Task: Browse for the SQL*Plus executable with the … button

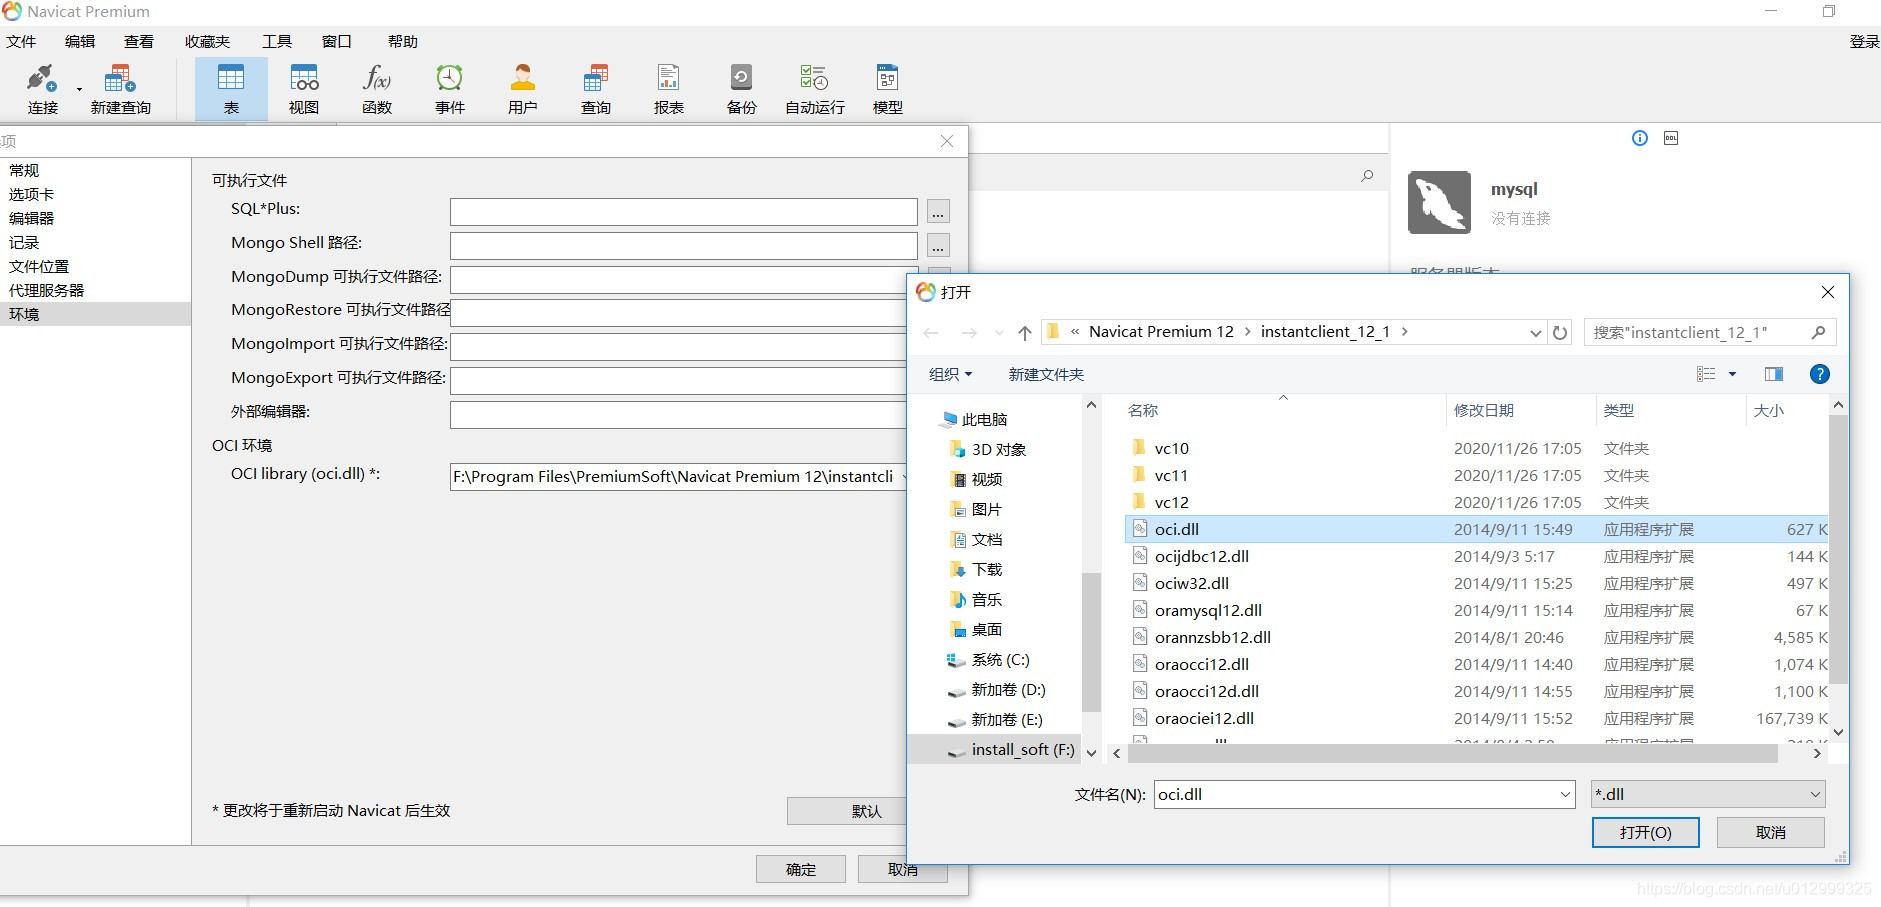Action: (938, 212)
